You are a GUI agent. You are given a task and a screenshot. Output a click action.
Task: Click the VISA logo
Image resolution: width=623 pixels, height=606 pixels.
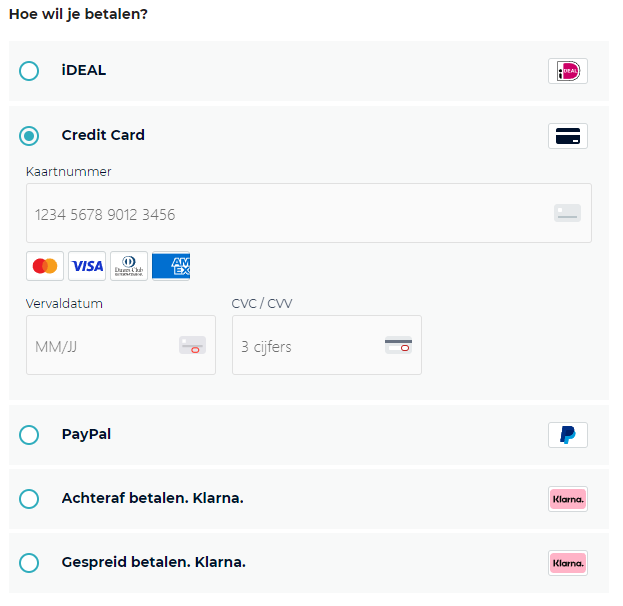(87, 266)
